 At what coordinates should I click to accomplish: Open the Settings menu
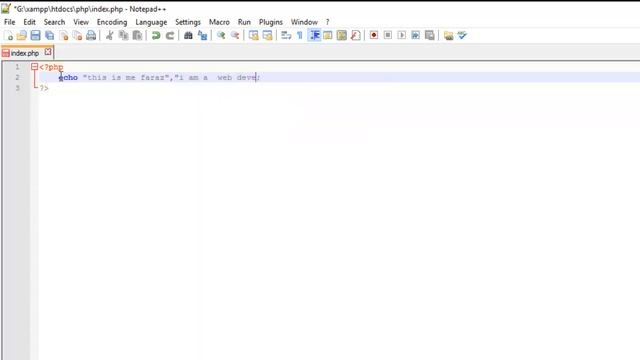point(188,22)
